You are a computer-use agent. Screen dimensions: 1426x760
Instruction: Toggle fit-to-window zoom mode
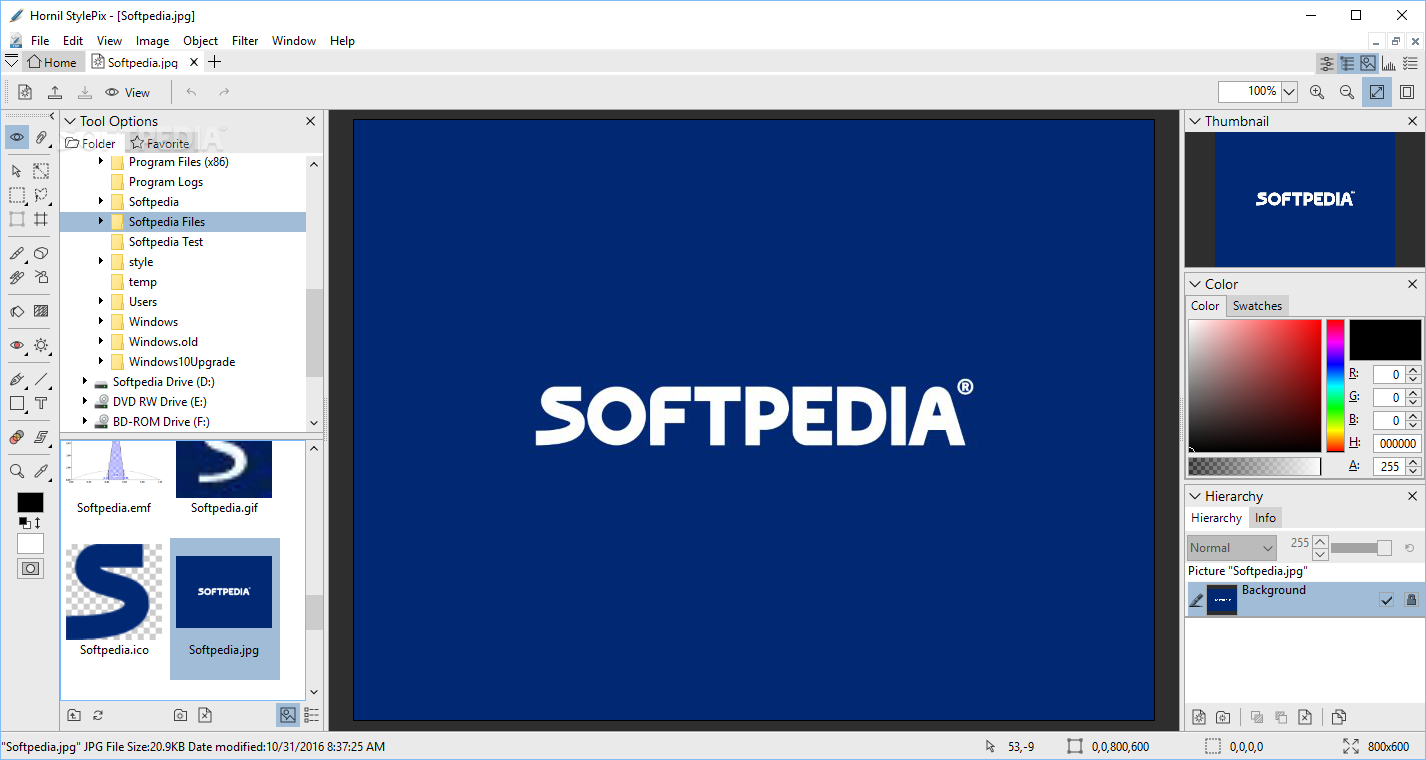pos(1377,92)
